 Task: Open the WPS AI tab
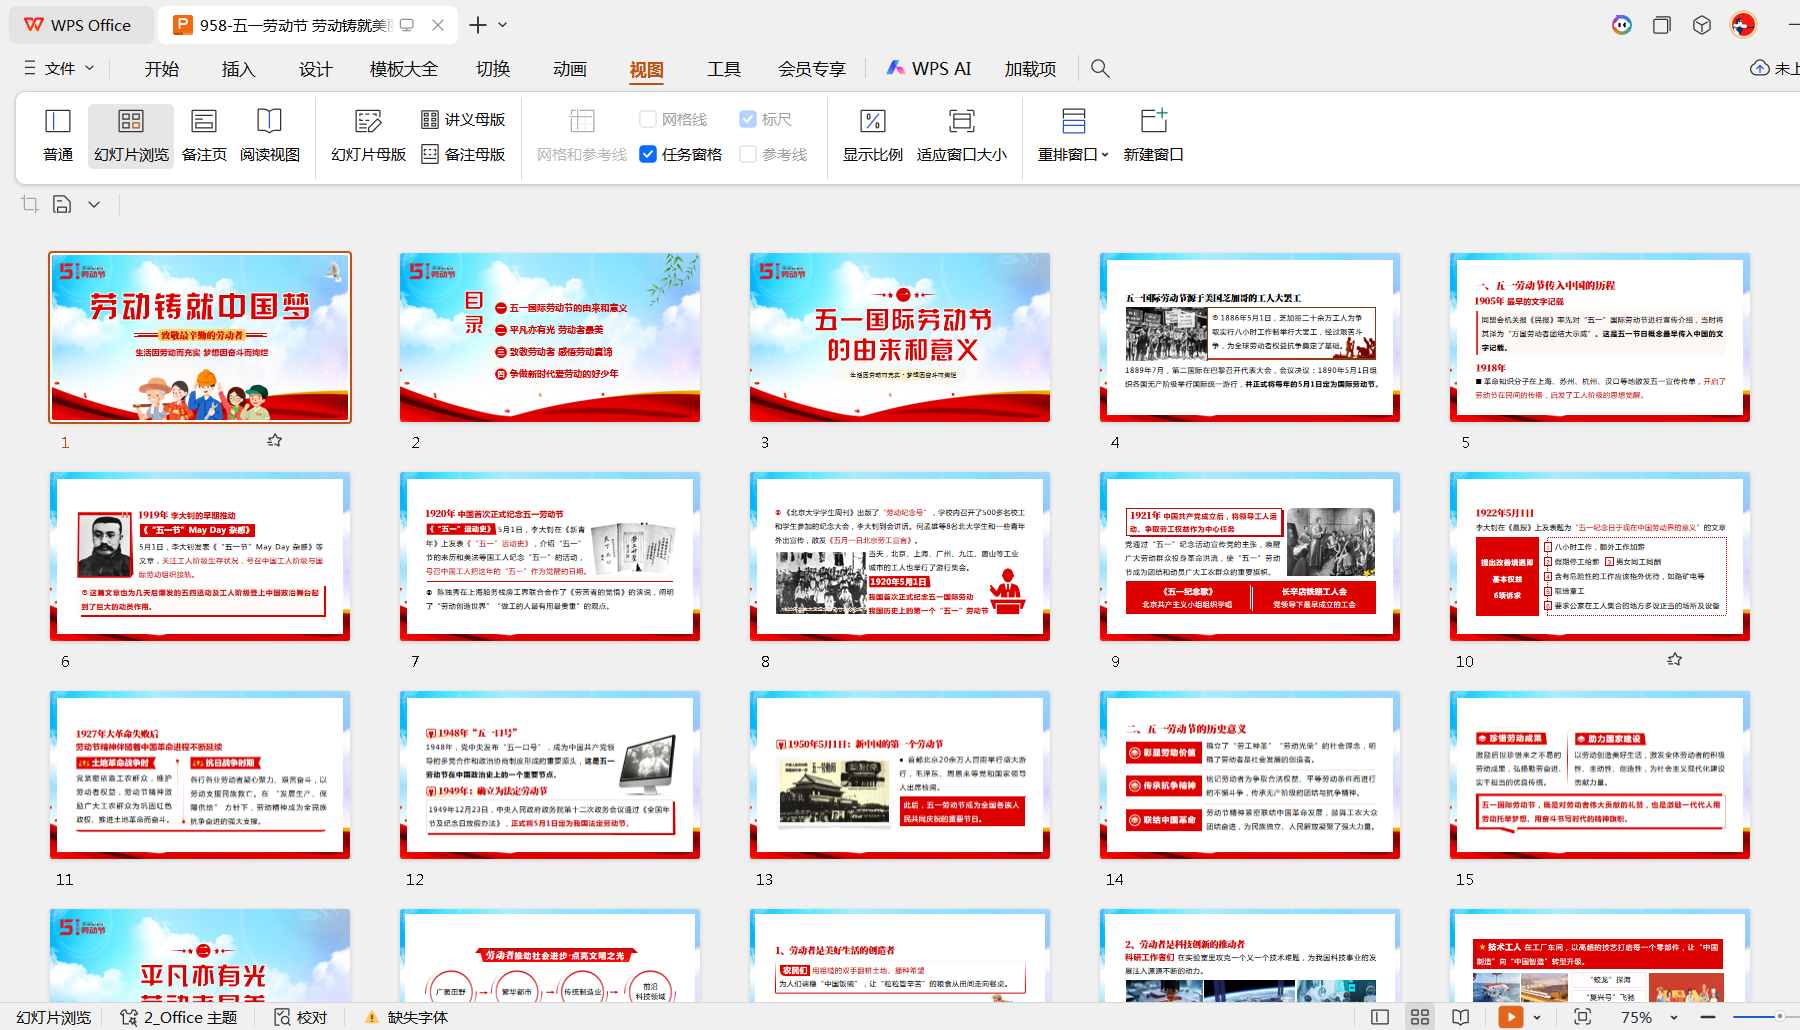[x=929, y=69]
